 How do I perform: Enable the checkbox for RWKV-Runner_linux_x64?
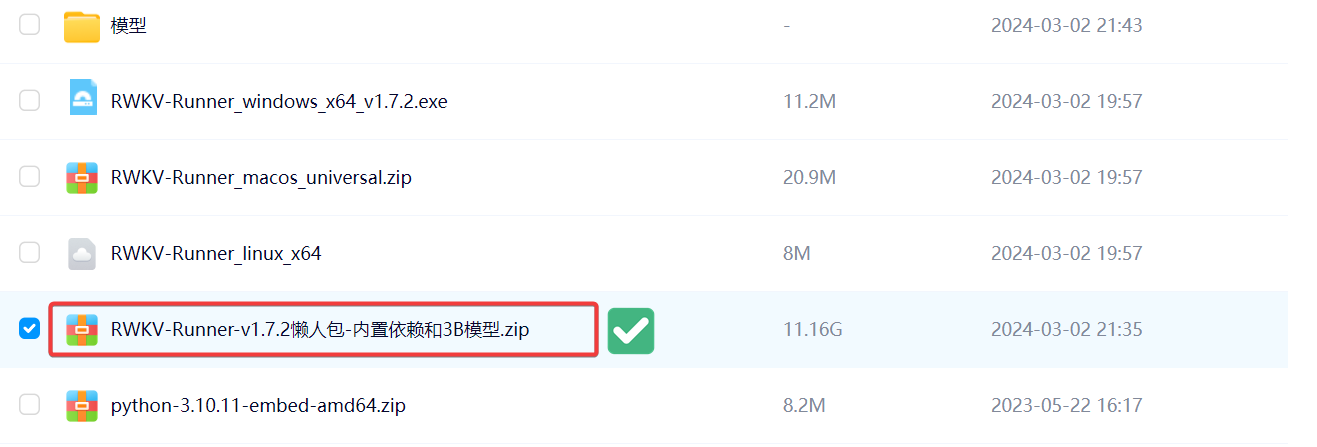30,252
